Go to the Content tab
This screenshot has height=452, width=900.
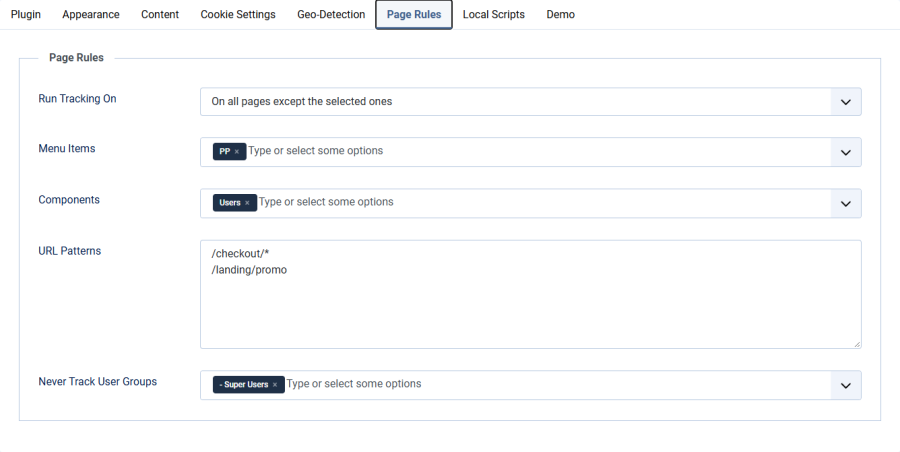pos(160,14)
